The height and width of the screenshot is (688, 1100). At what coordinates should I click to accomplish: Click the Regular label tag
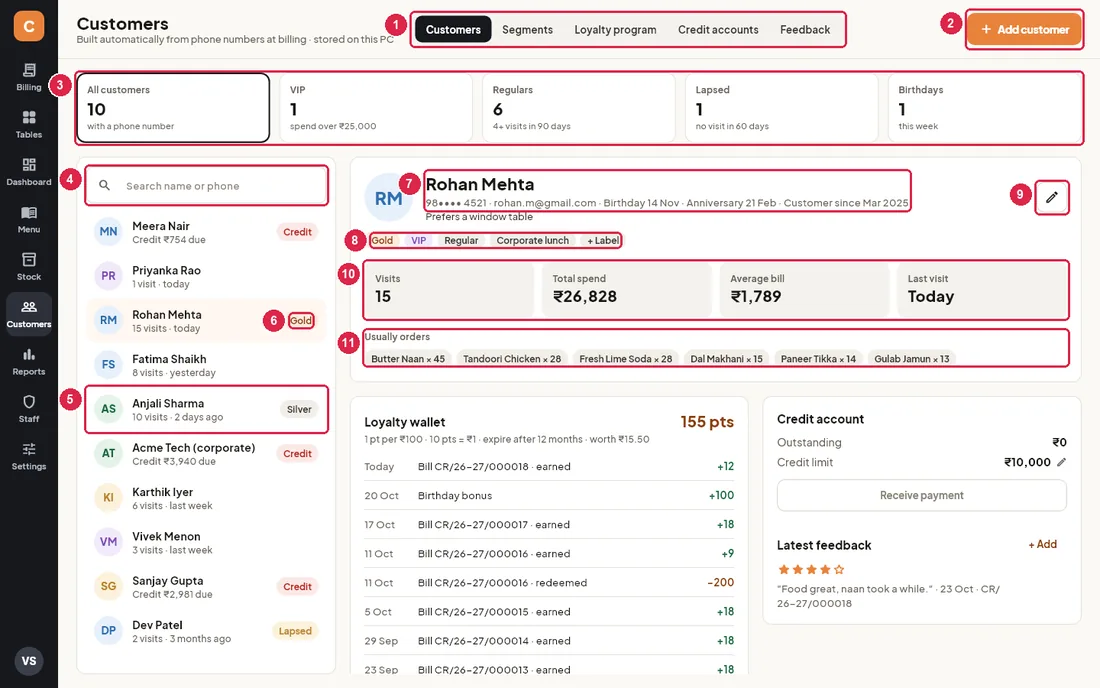(461, 241)
